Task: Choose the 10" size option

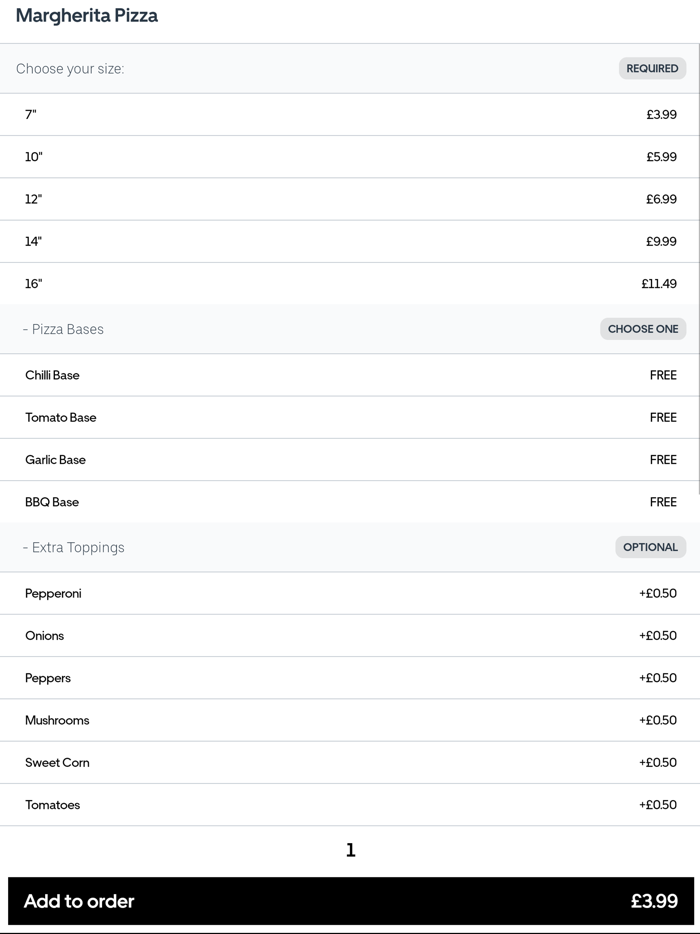Action: [x=350, y=157]
